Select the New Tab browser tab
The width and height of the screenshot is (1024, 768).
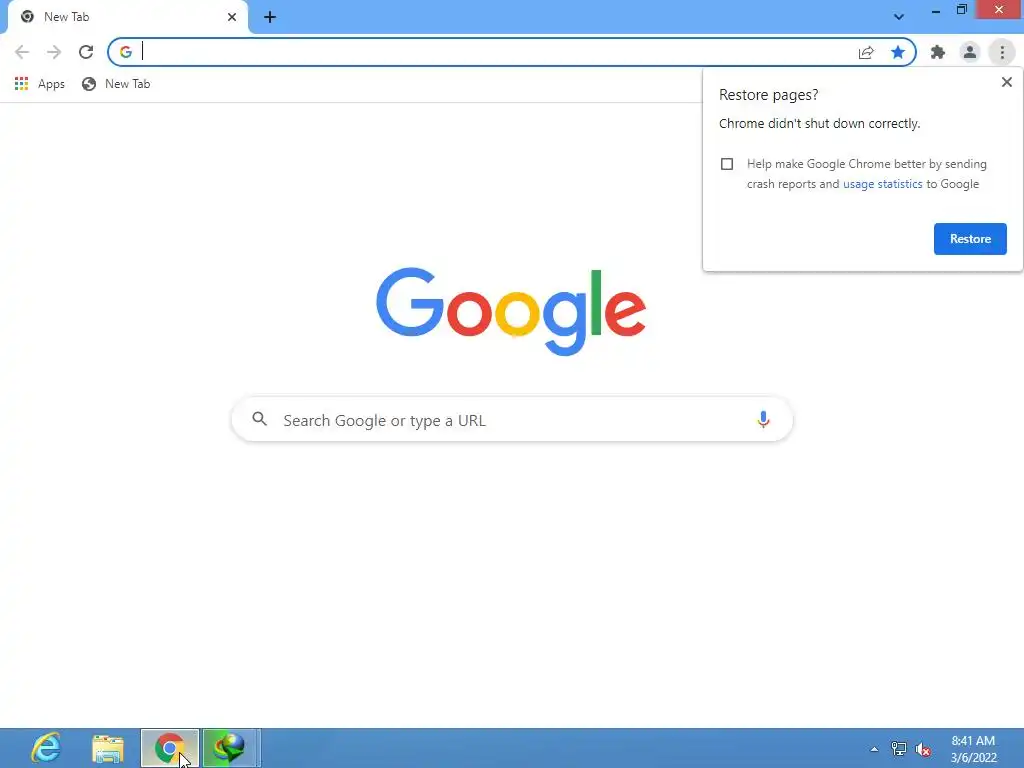128,18
